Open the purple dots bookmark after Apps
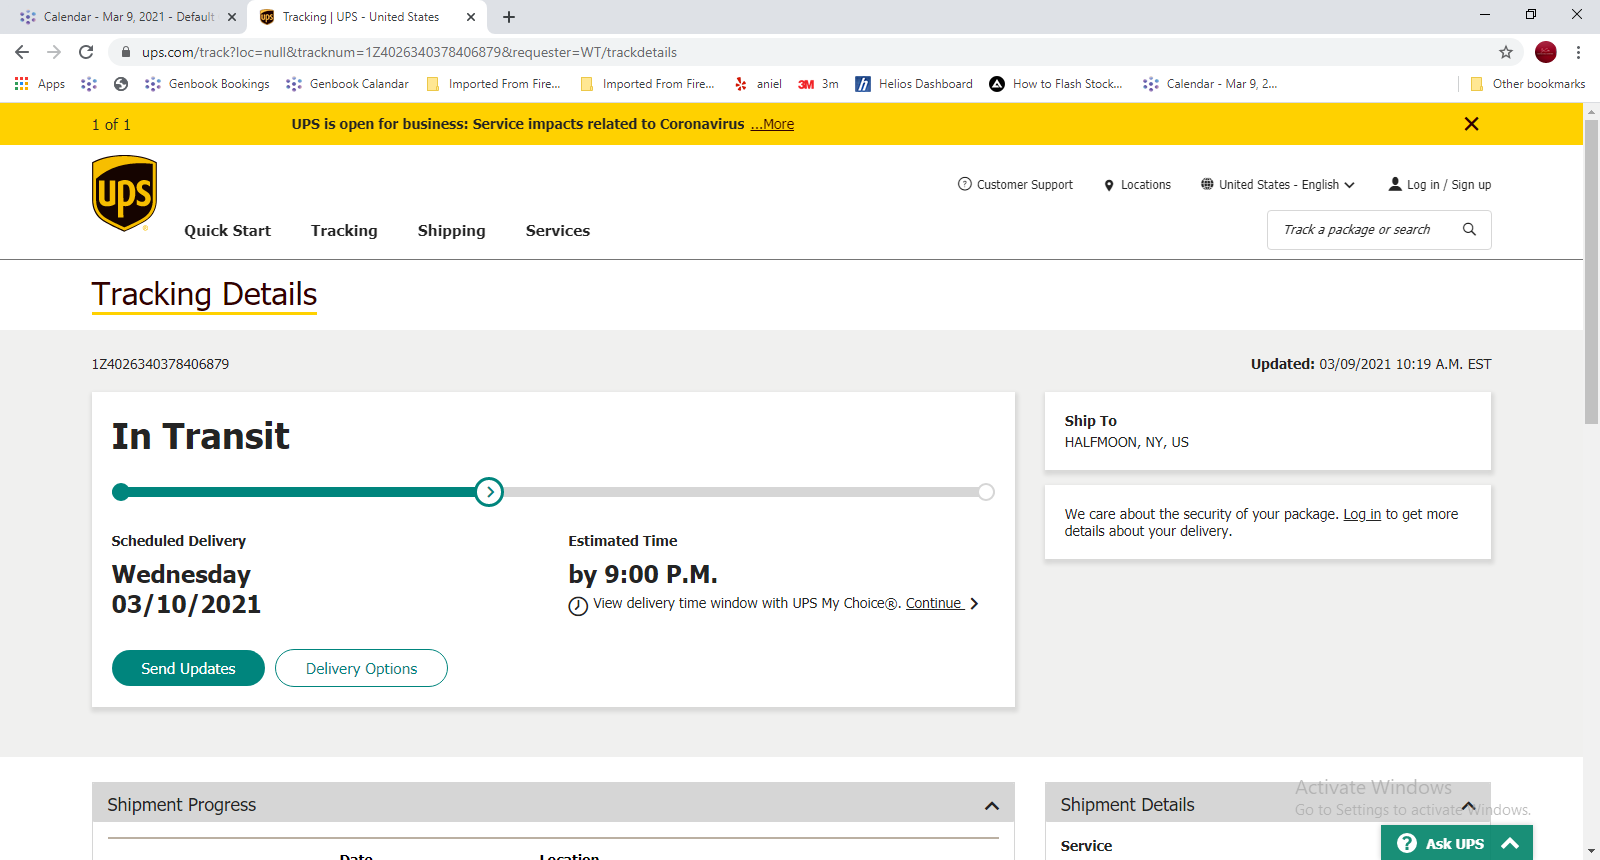 [x=89, y=84]
